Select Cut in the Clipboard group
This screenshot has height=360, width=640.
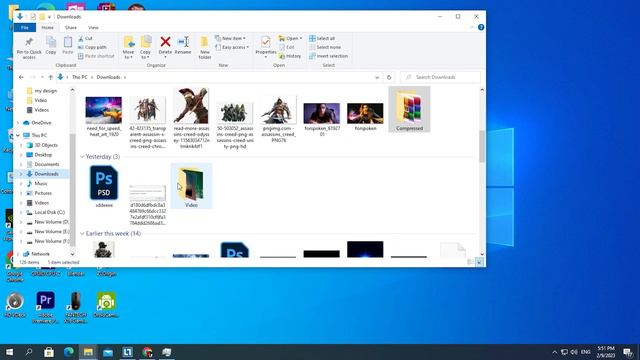(x=85, y=38)
